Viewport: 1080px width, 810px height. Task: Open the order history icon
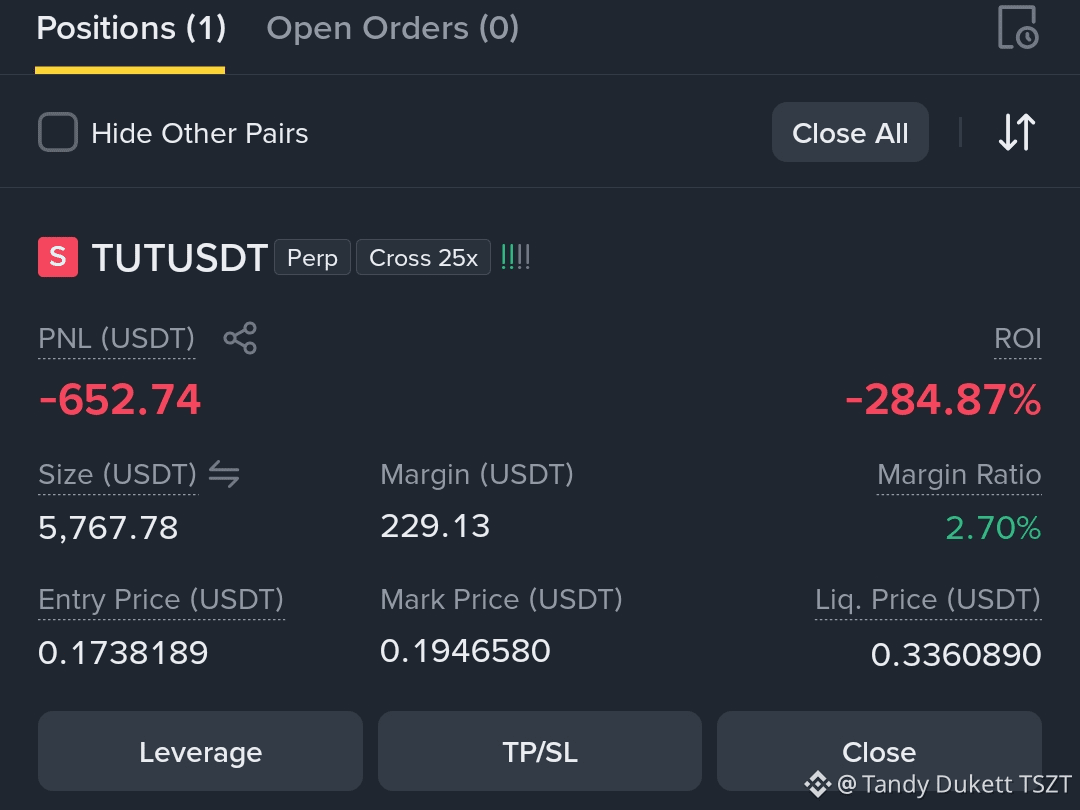coord(1018,28)
